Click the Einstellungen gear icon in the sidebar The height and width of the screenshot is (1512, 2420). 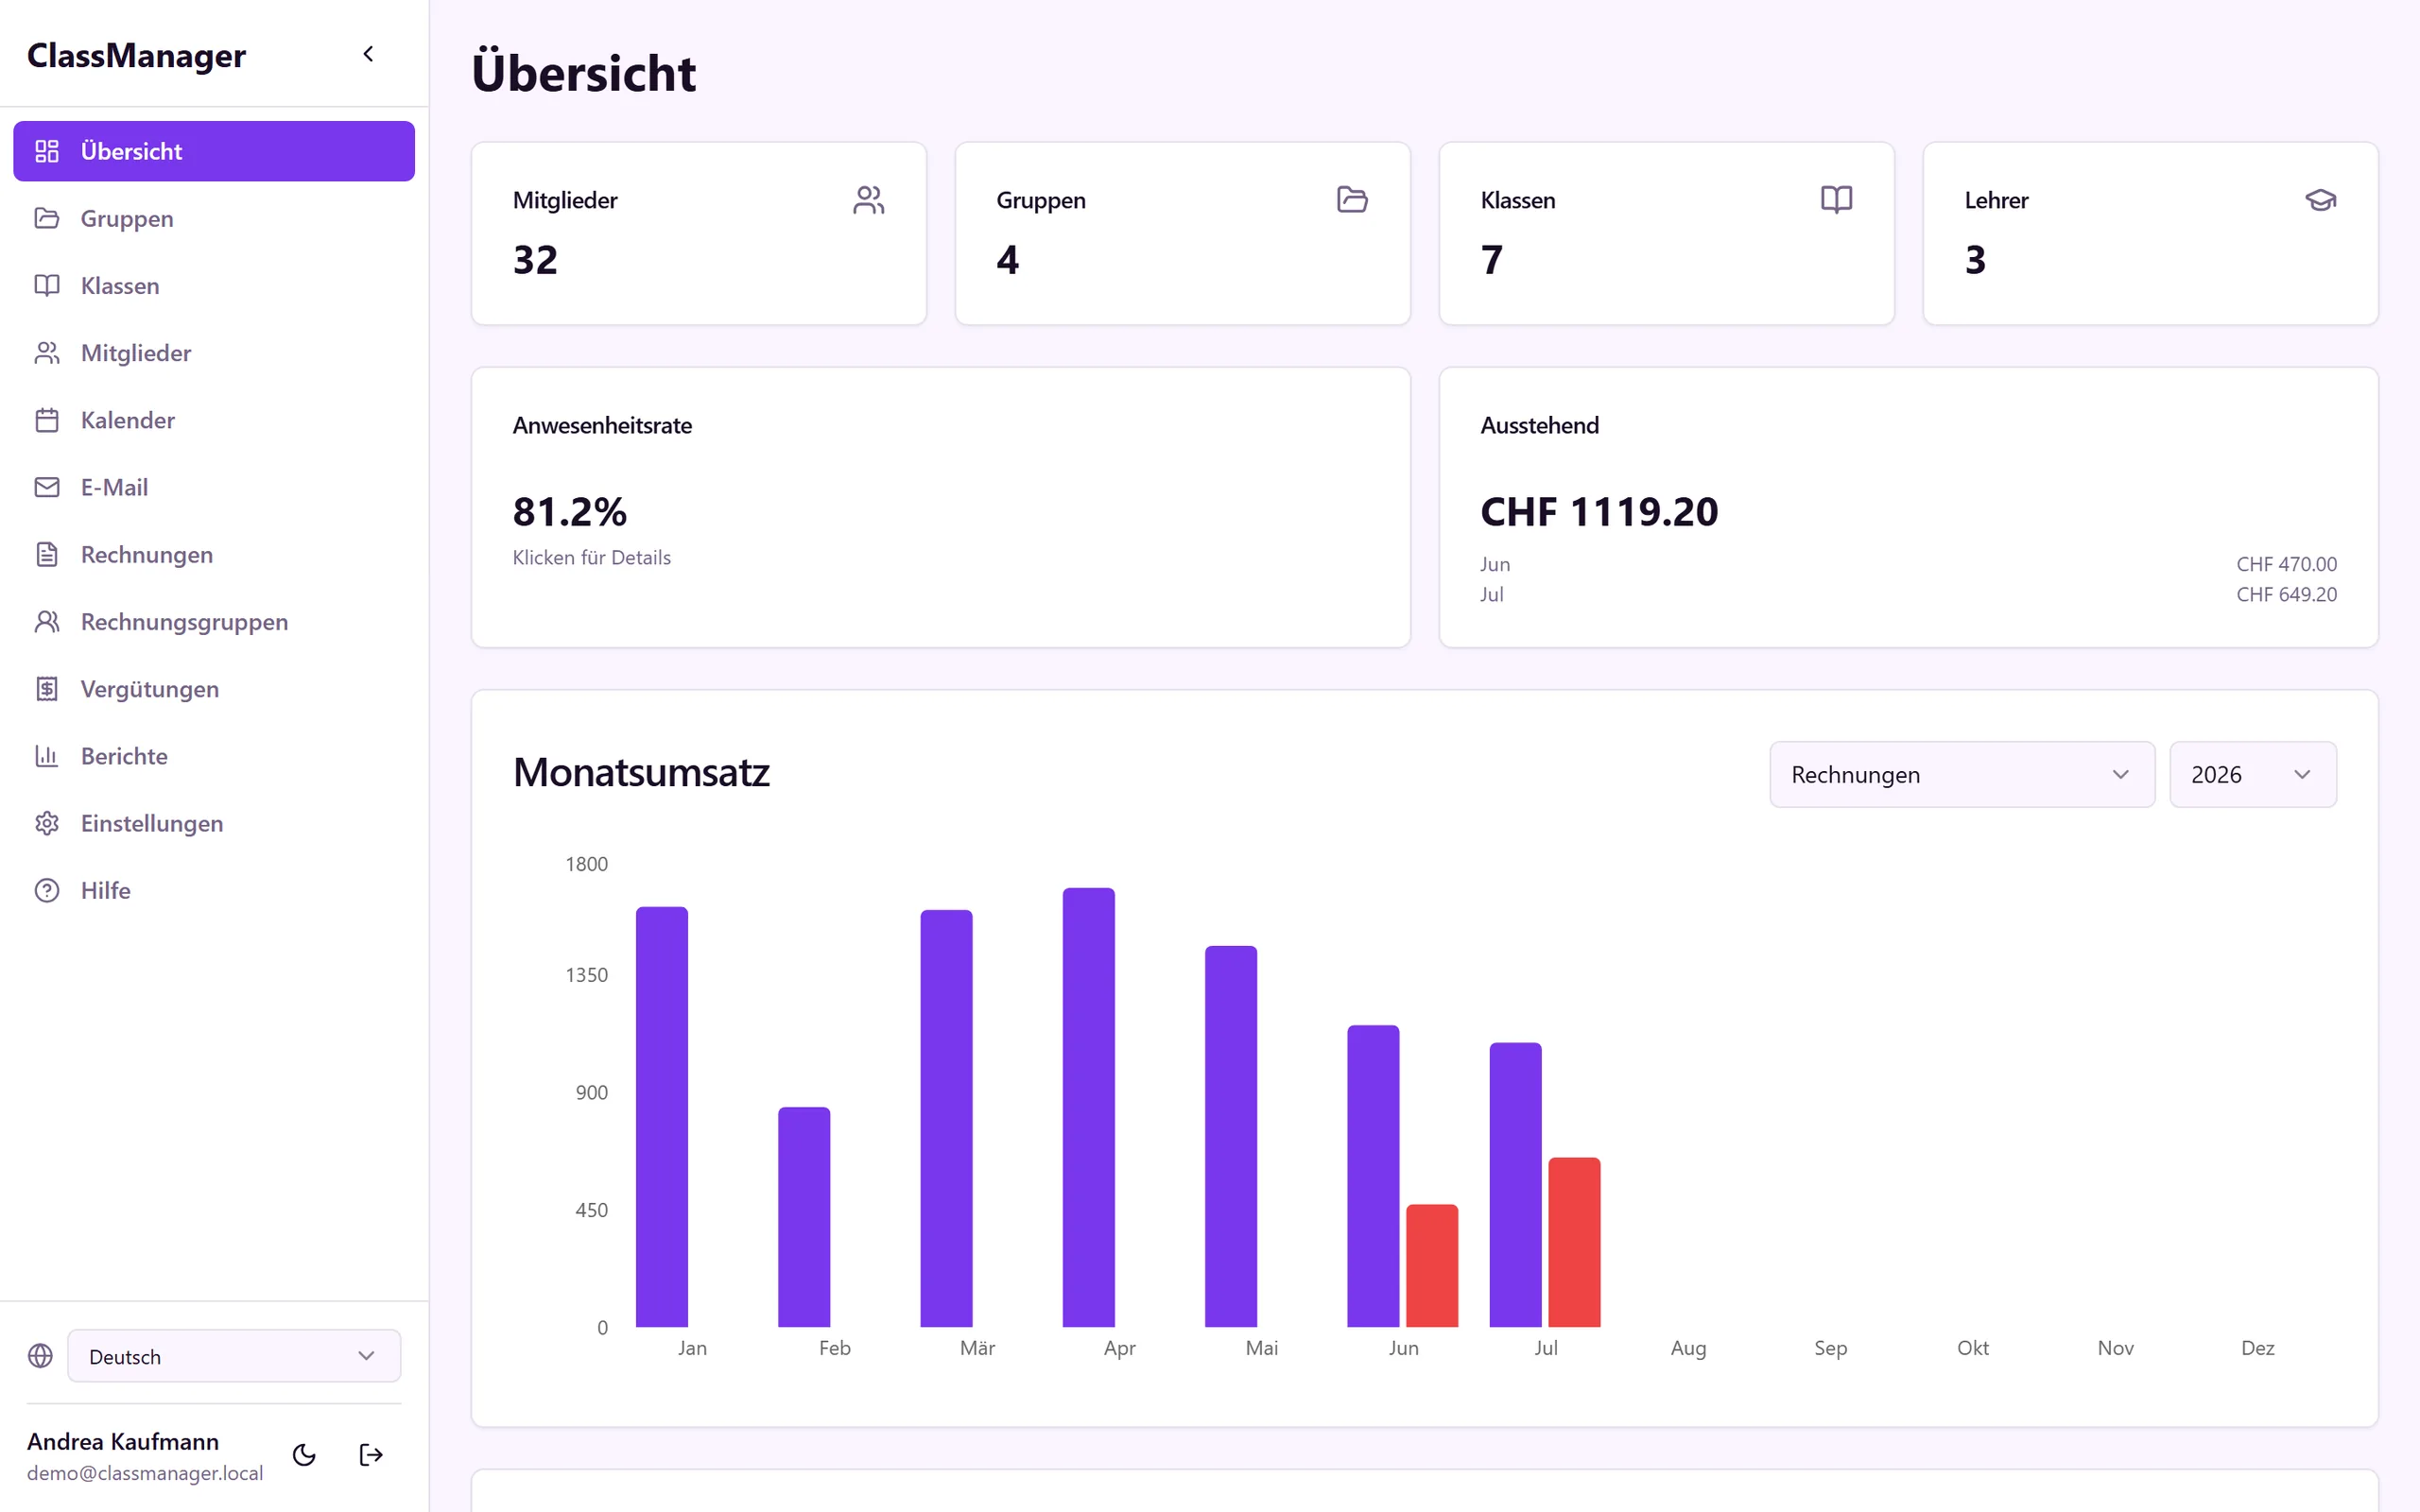[x=47, y=823]
